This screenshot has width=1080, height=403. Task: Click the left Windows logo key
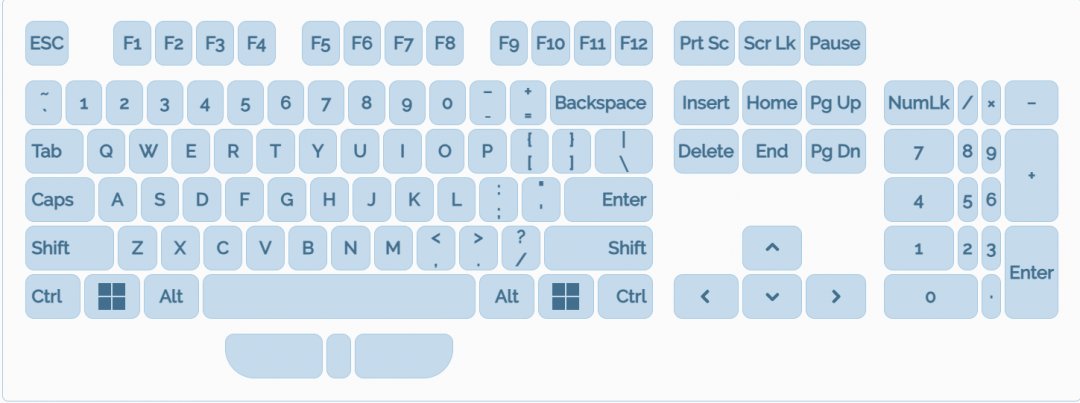pyautogui.click(x=112, y=296)
